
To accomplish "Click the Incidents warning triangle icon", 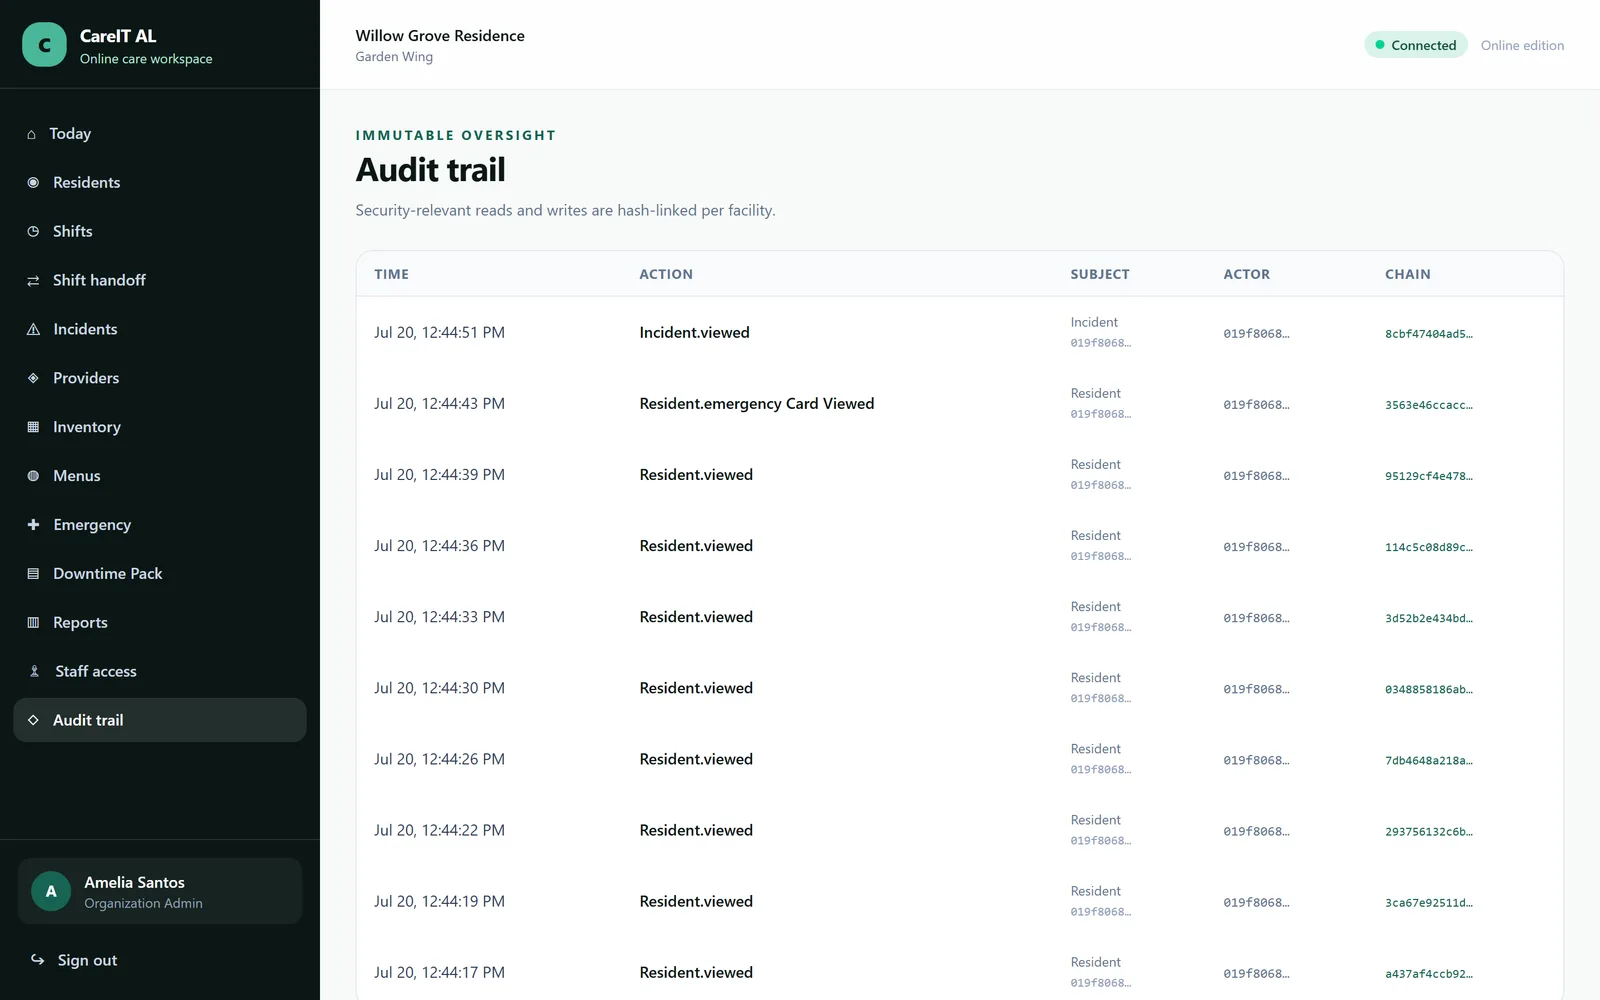I will (33, 330).
